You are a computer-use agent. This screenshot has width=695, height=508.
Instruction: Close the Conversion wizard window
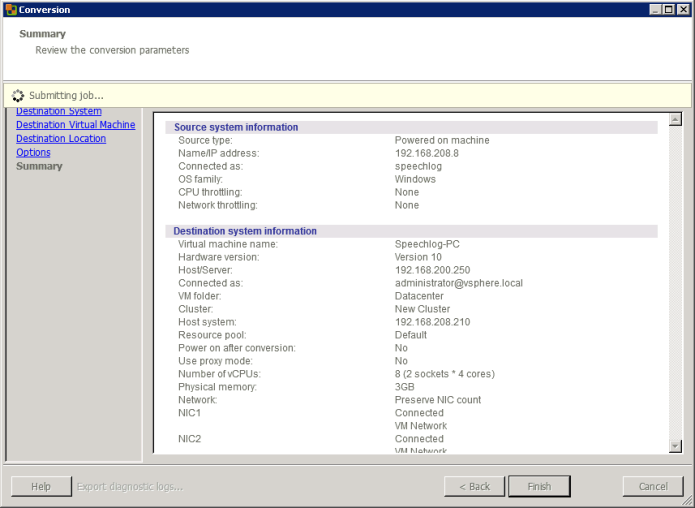click(683, 9)
